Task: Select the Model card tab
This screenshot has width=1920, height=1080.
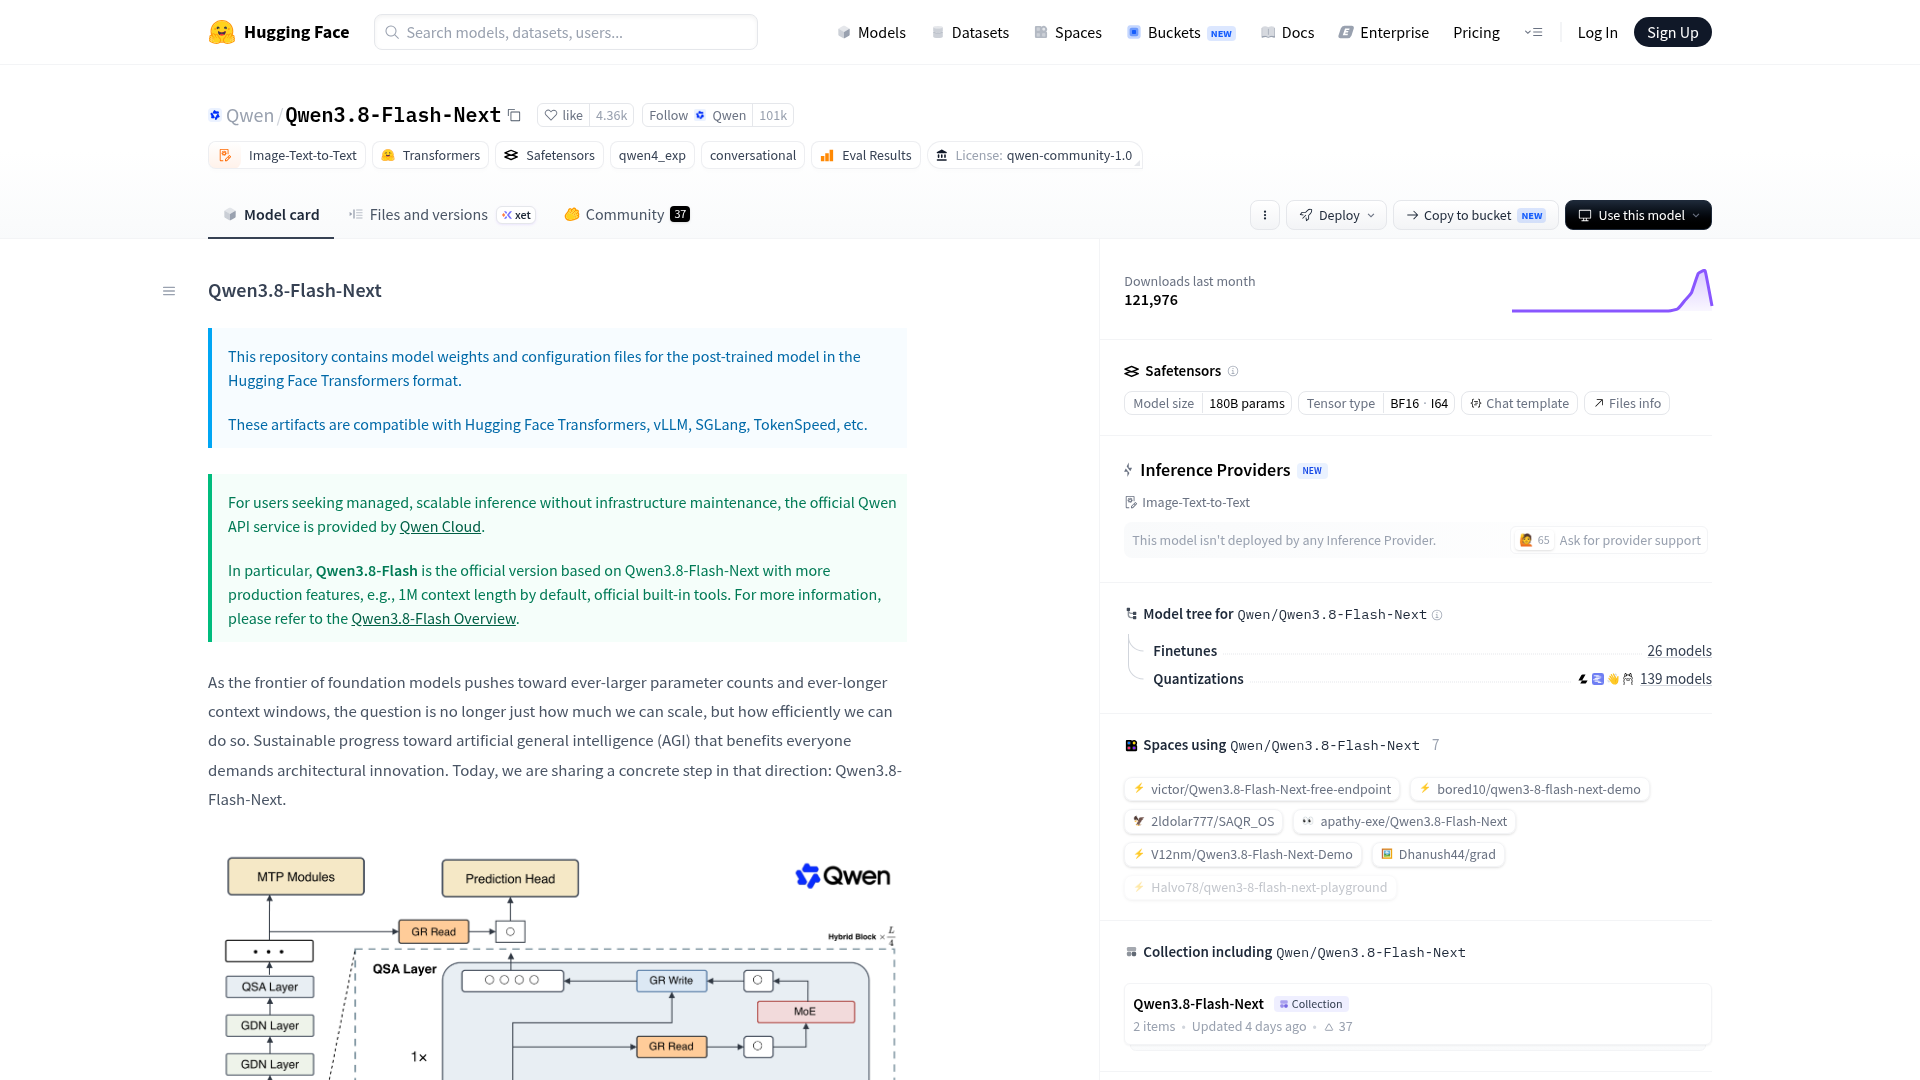Action: point(271,215)
